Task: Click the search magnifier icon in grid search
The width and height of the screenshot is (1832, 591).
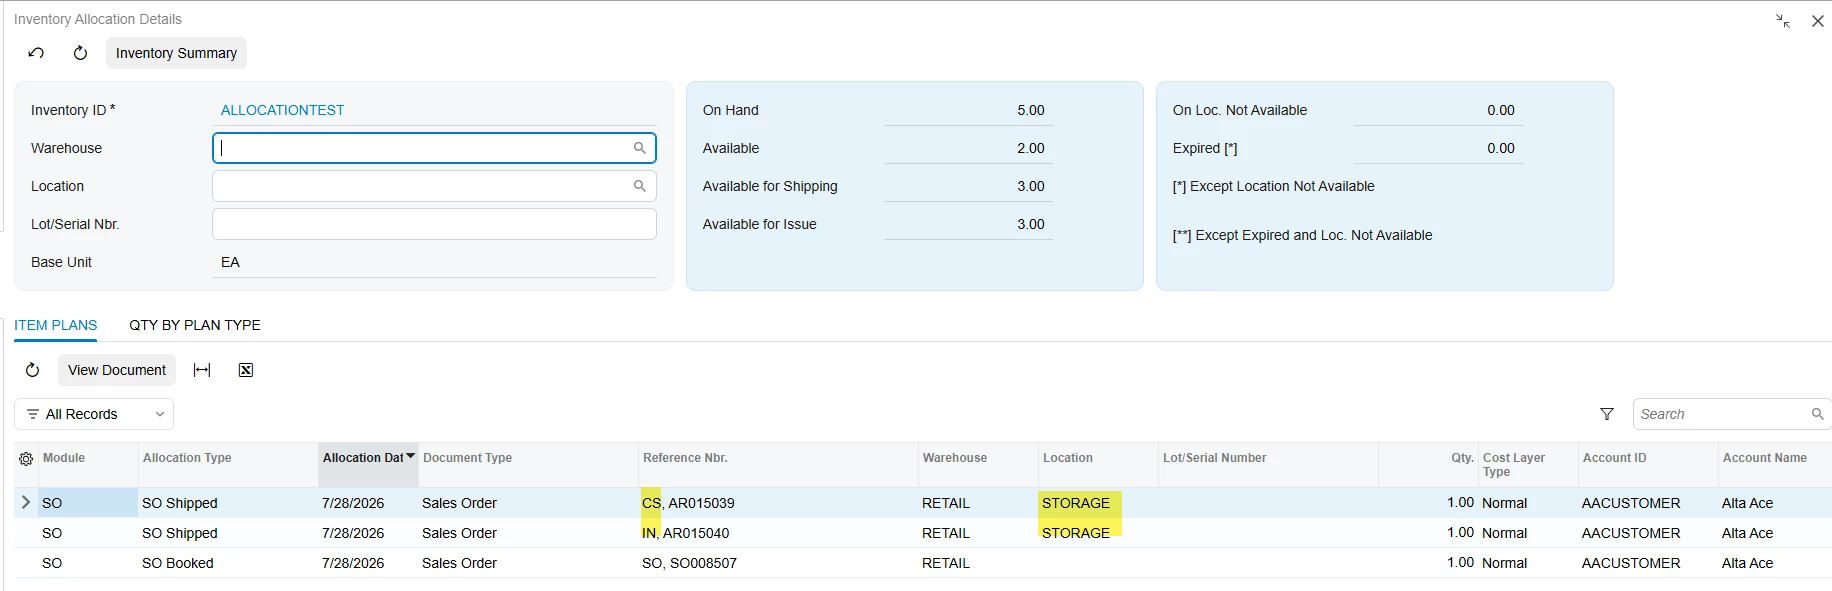Action: tap(1818, 414)
